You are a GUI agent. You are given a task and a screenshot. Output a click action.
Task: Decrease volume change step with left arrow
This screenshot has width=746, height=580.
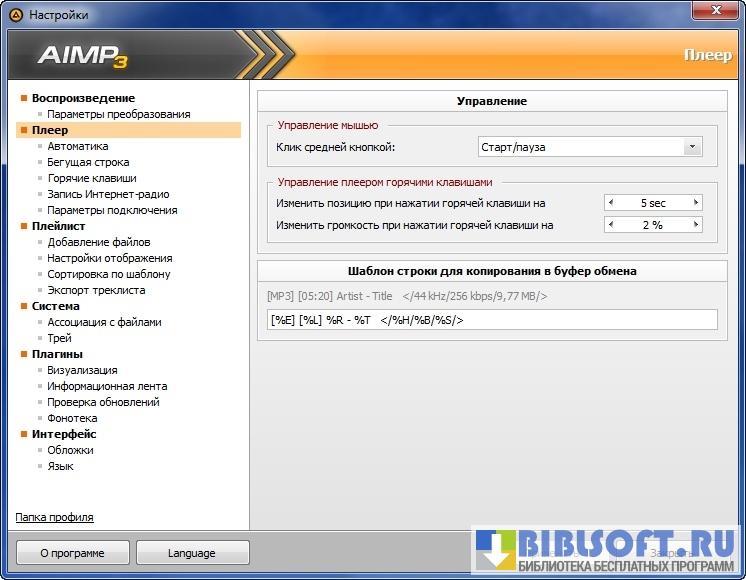611,225
